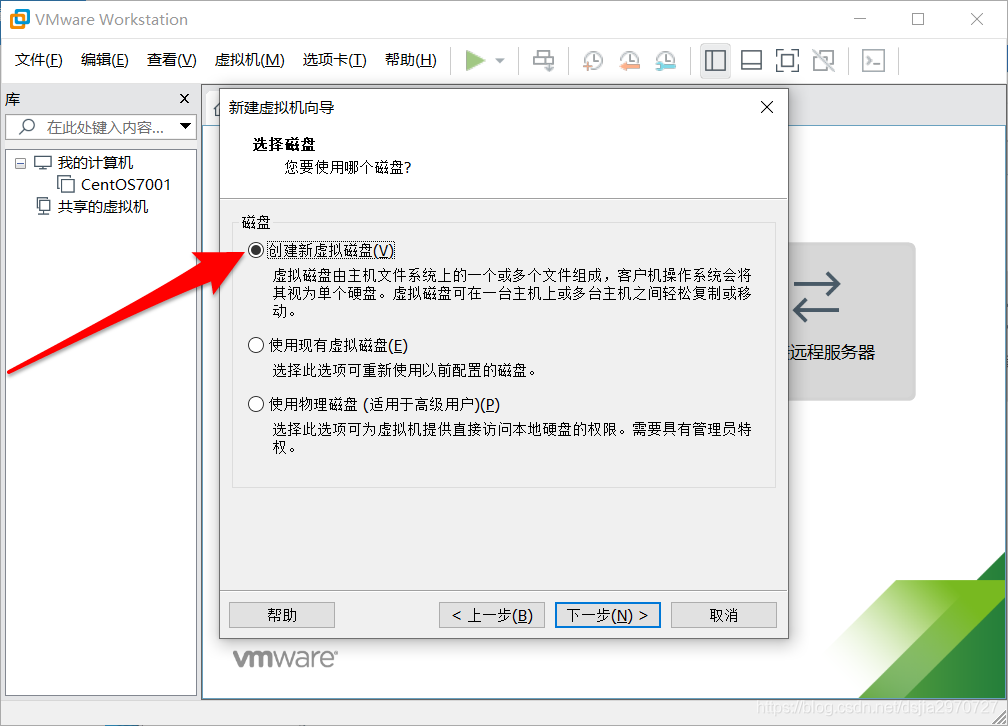Click the VMware Workstation logo icon
This screenshot has width=1008, height=726.
[19, 19]
